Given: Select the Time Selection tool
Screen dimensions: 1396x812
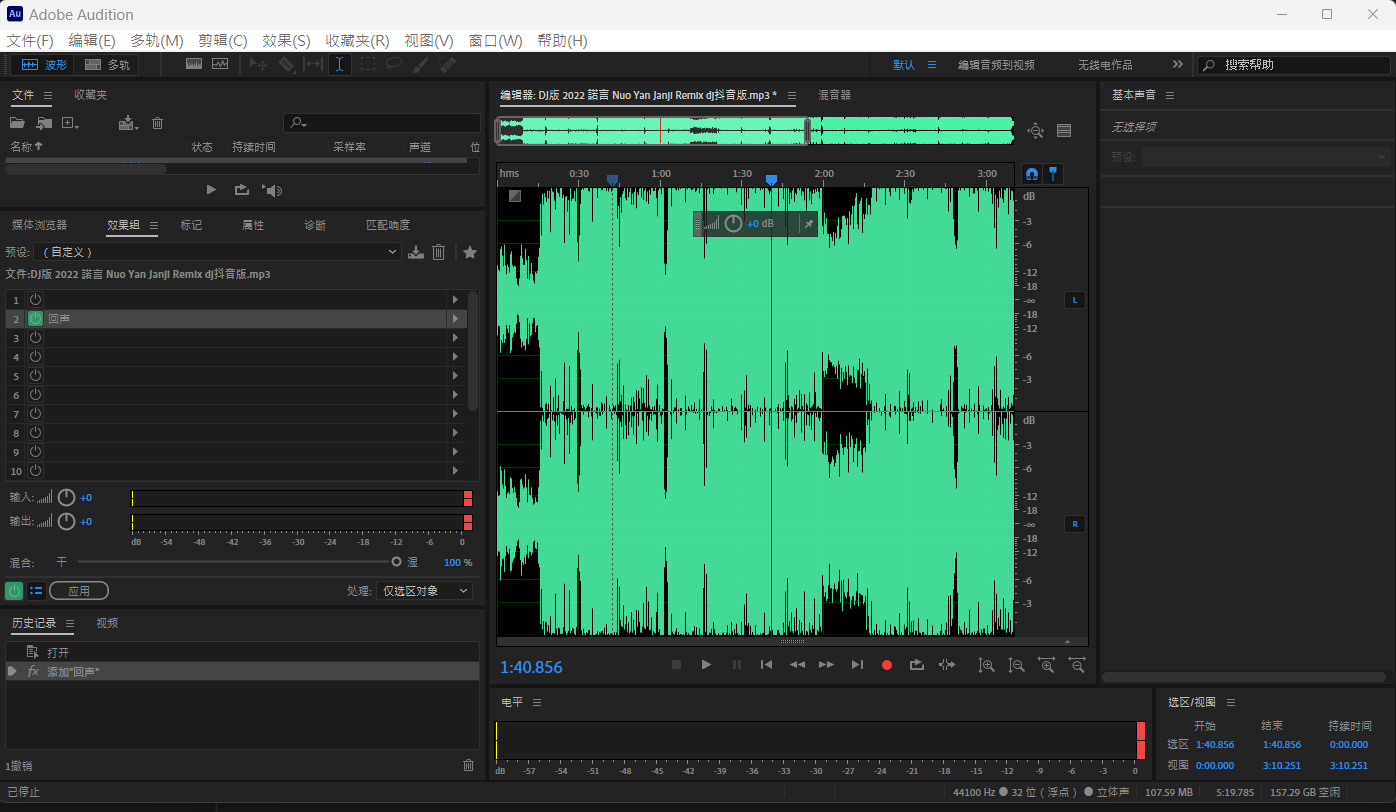Looking at the screenshot, I should (340, 64).
